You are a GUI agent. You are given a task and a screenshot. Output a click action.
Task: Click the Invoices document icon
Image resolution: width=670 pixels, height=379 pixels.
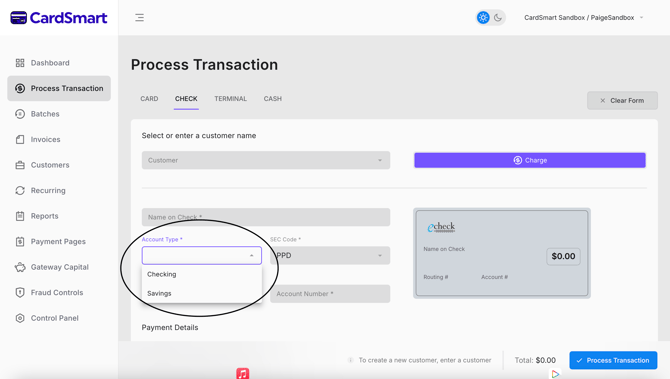20,139
